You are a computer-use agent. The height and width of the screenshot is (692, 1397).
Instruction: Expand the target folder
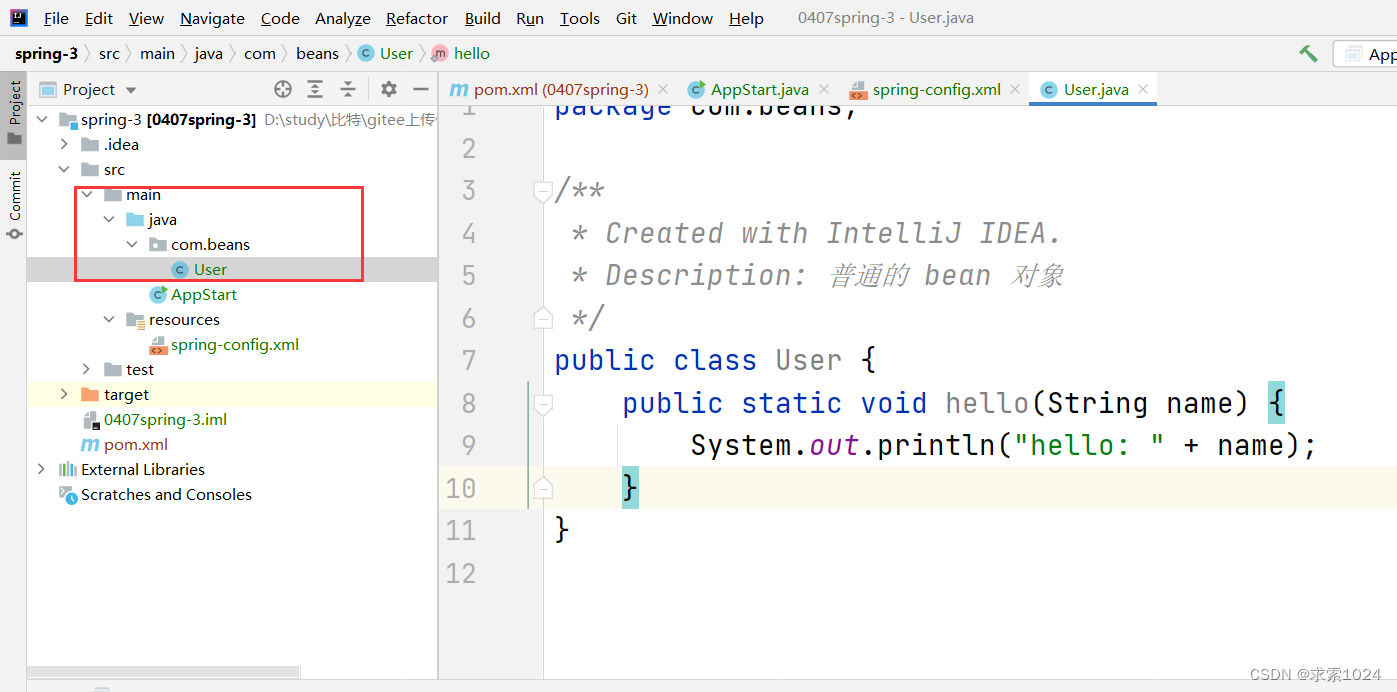[x=64, y=394]
